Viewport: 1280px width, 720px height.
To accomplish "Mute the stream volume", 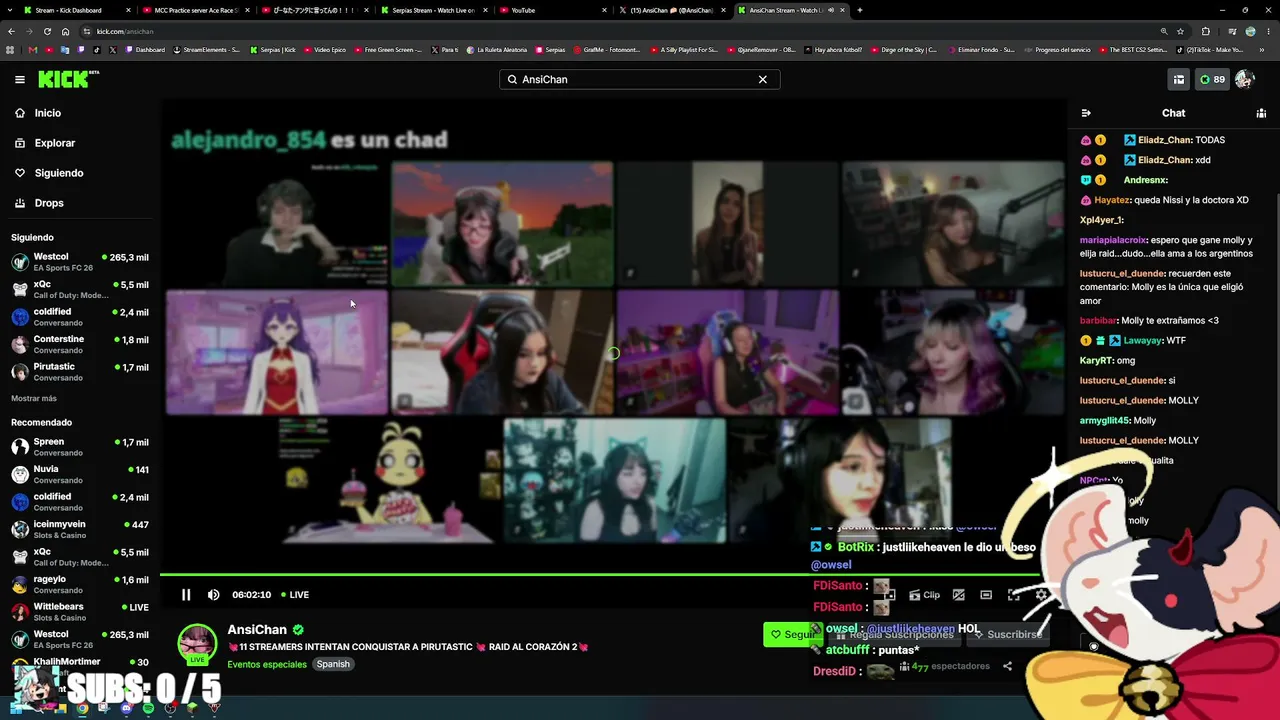I will click(x=213, y=594).
